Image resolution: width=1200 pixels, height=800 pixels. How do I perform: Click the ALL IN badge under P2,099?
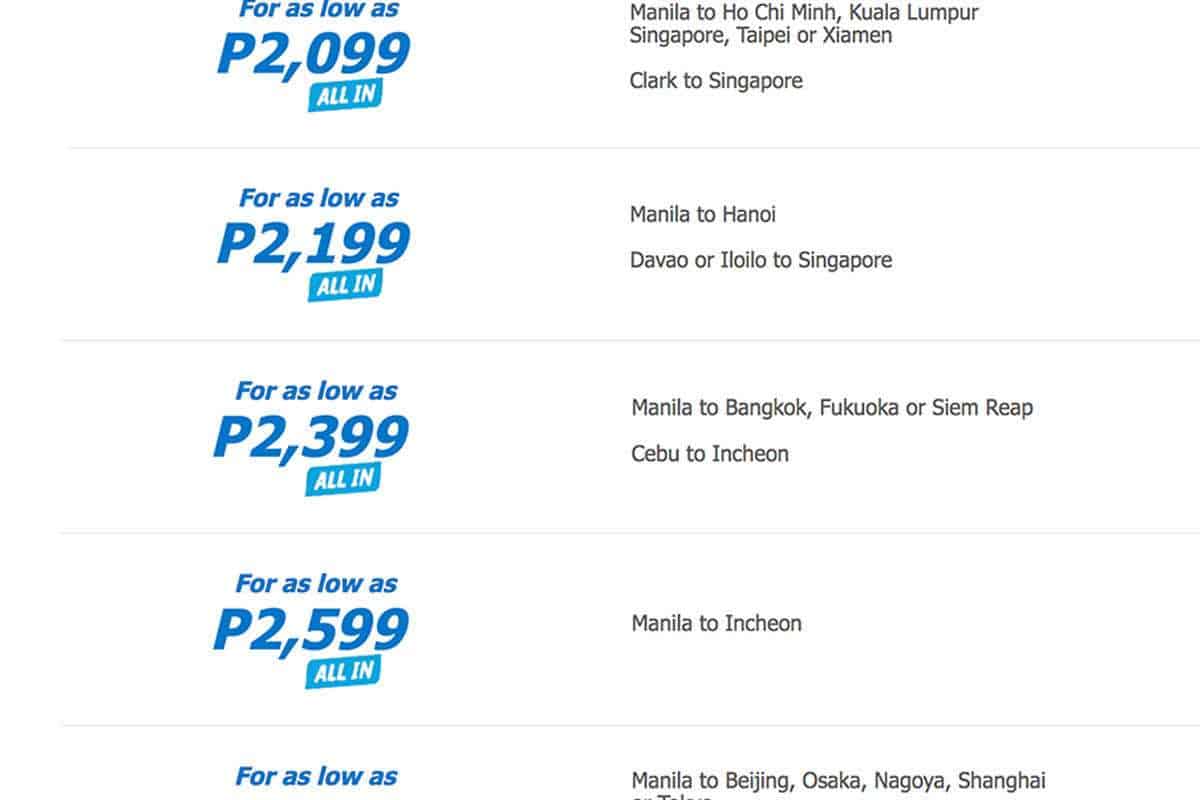pos(345,96)
